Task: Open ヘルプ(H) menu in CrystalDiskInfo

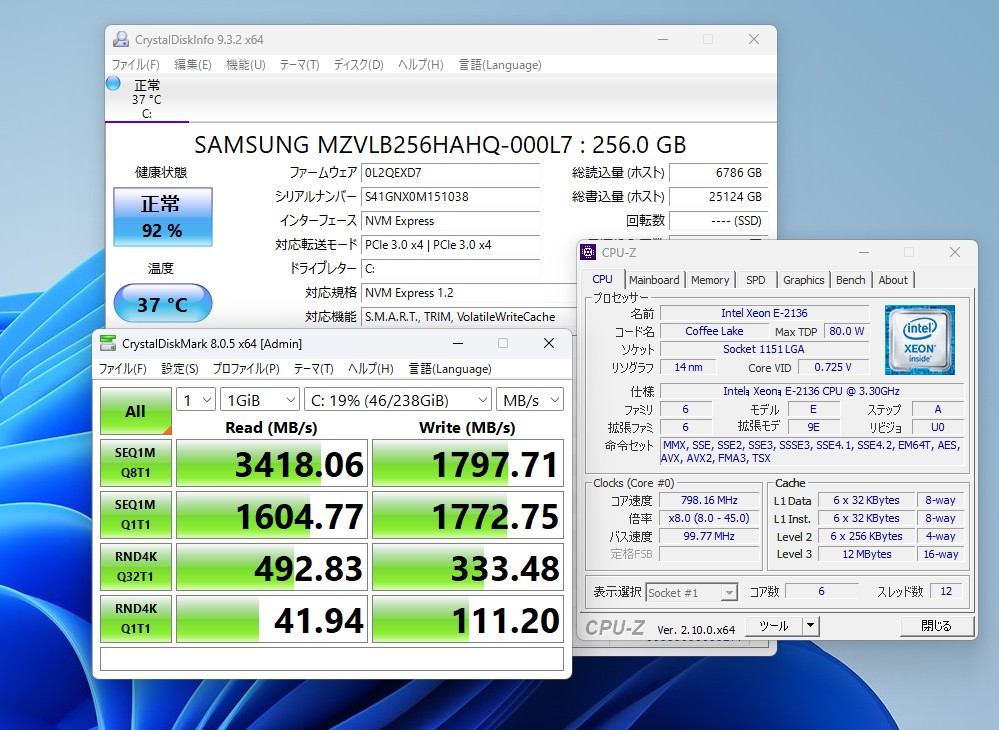Action: click(x=420, y=65)
